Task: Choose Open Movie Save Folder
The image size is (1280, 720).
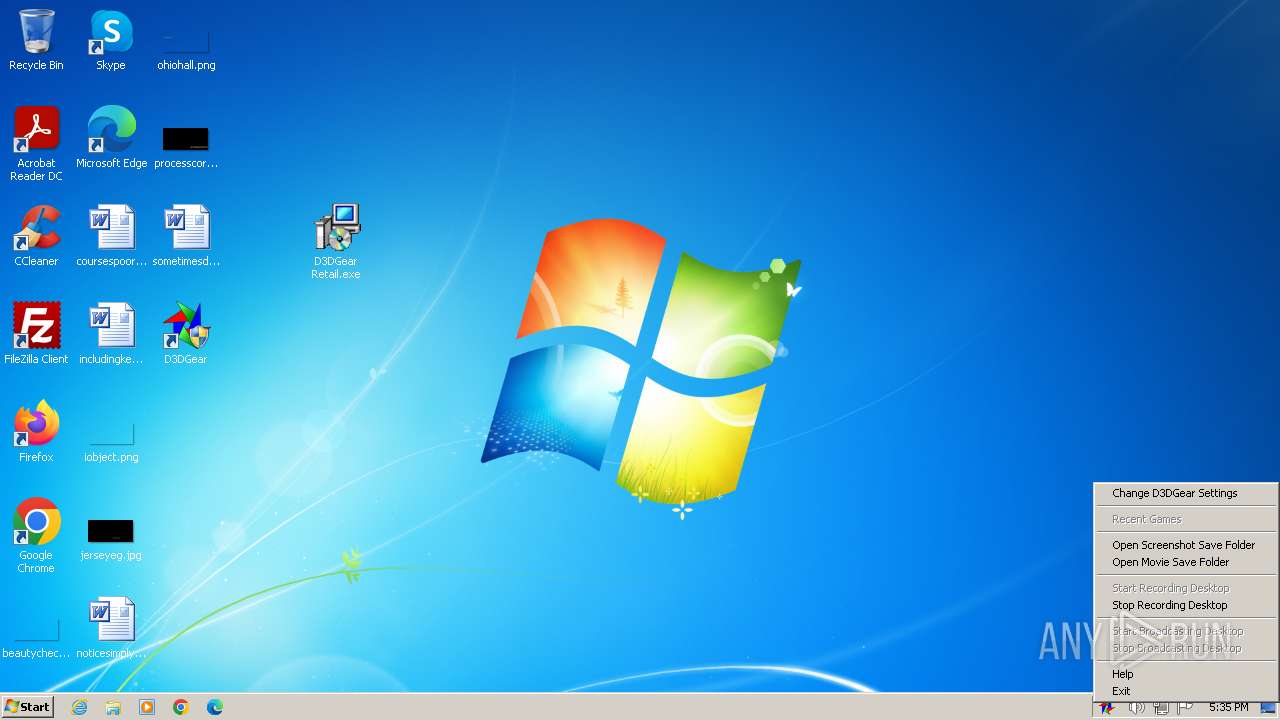Action: [1185, 562]
